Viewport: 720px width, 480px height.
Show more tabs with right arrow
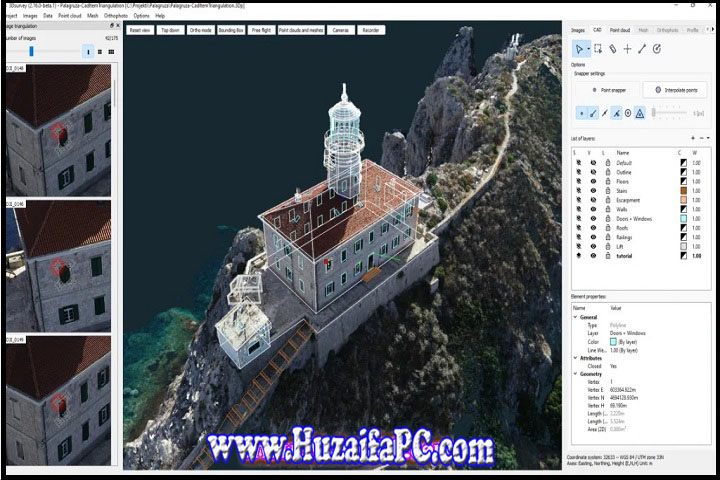(712, 29)
